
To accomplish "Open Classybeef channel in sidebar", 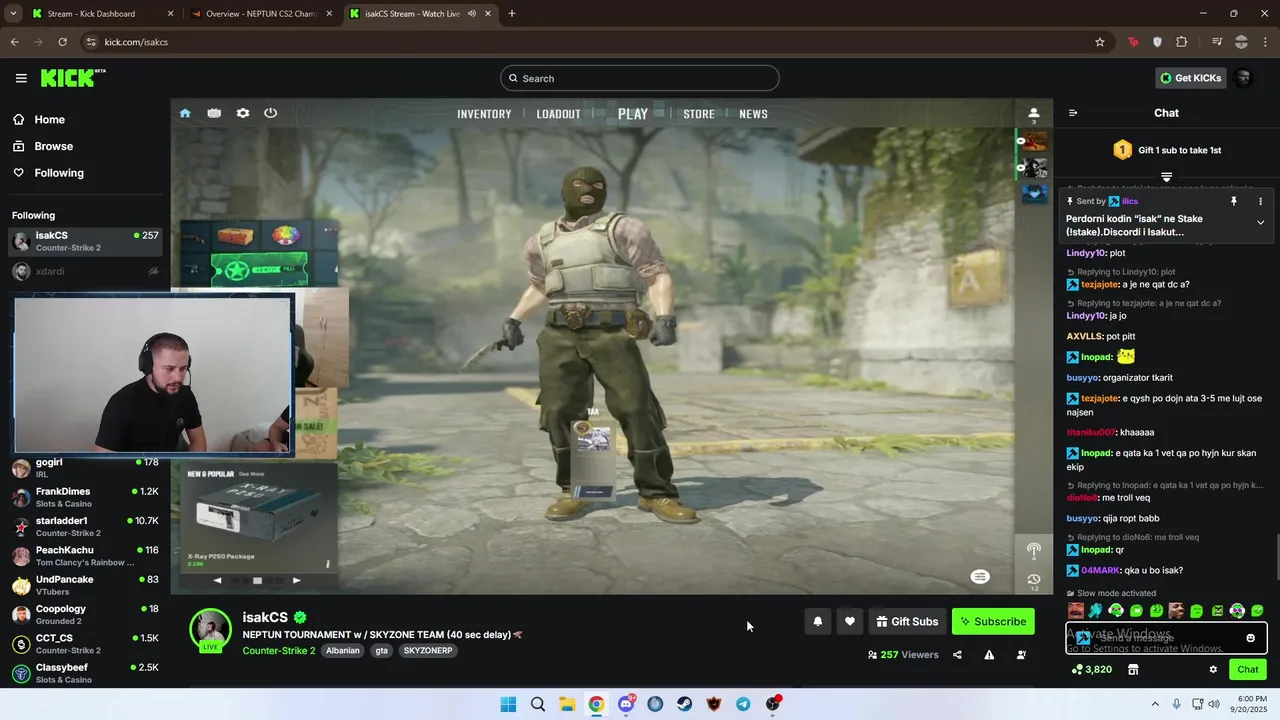I will pos(85,672).
